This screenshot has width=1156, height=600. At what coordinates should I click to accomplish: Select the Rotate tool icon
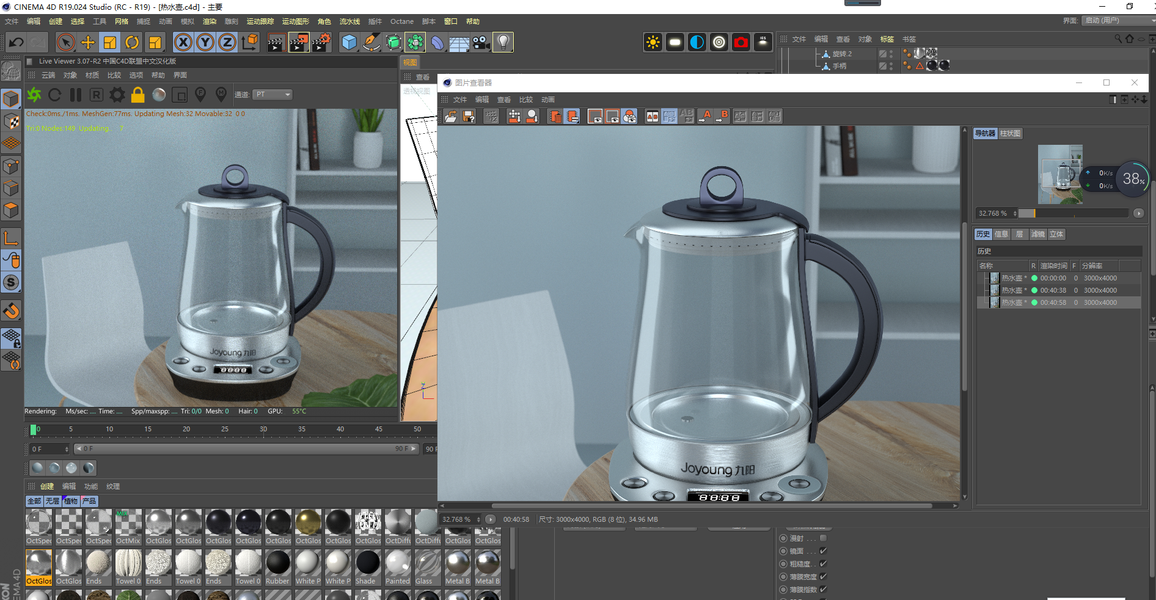[x=132, y=42]
